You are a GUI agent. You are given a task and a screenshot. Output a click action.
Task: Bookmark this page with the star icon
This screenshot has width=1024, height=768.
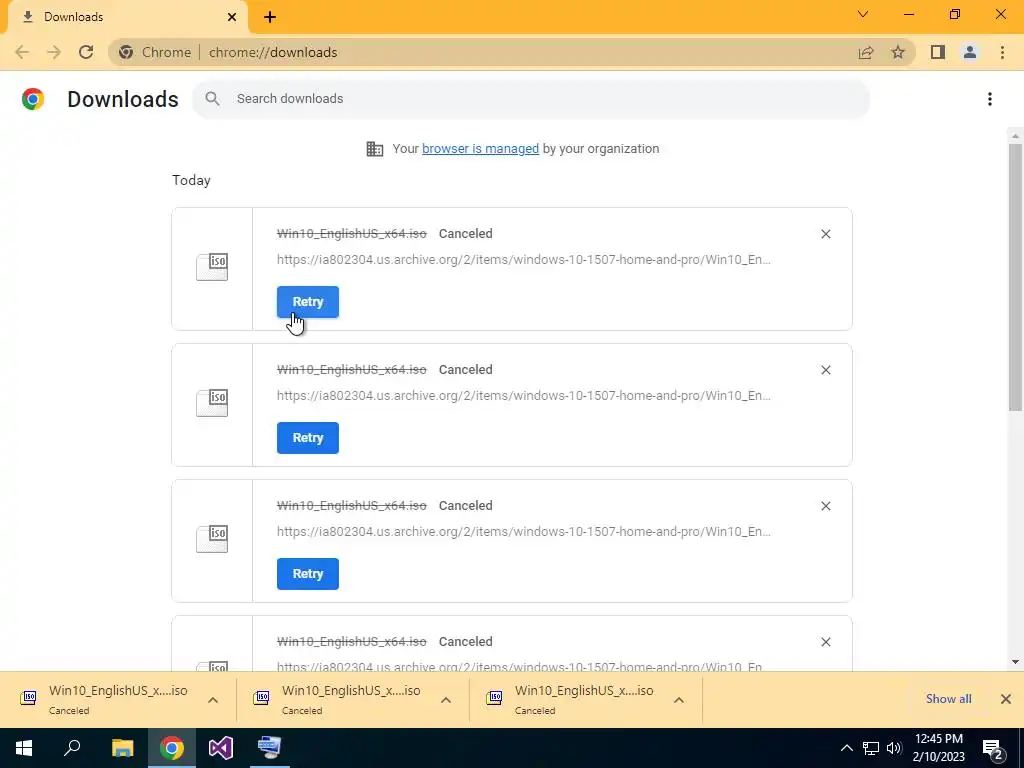898,52
